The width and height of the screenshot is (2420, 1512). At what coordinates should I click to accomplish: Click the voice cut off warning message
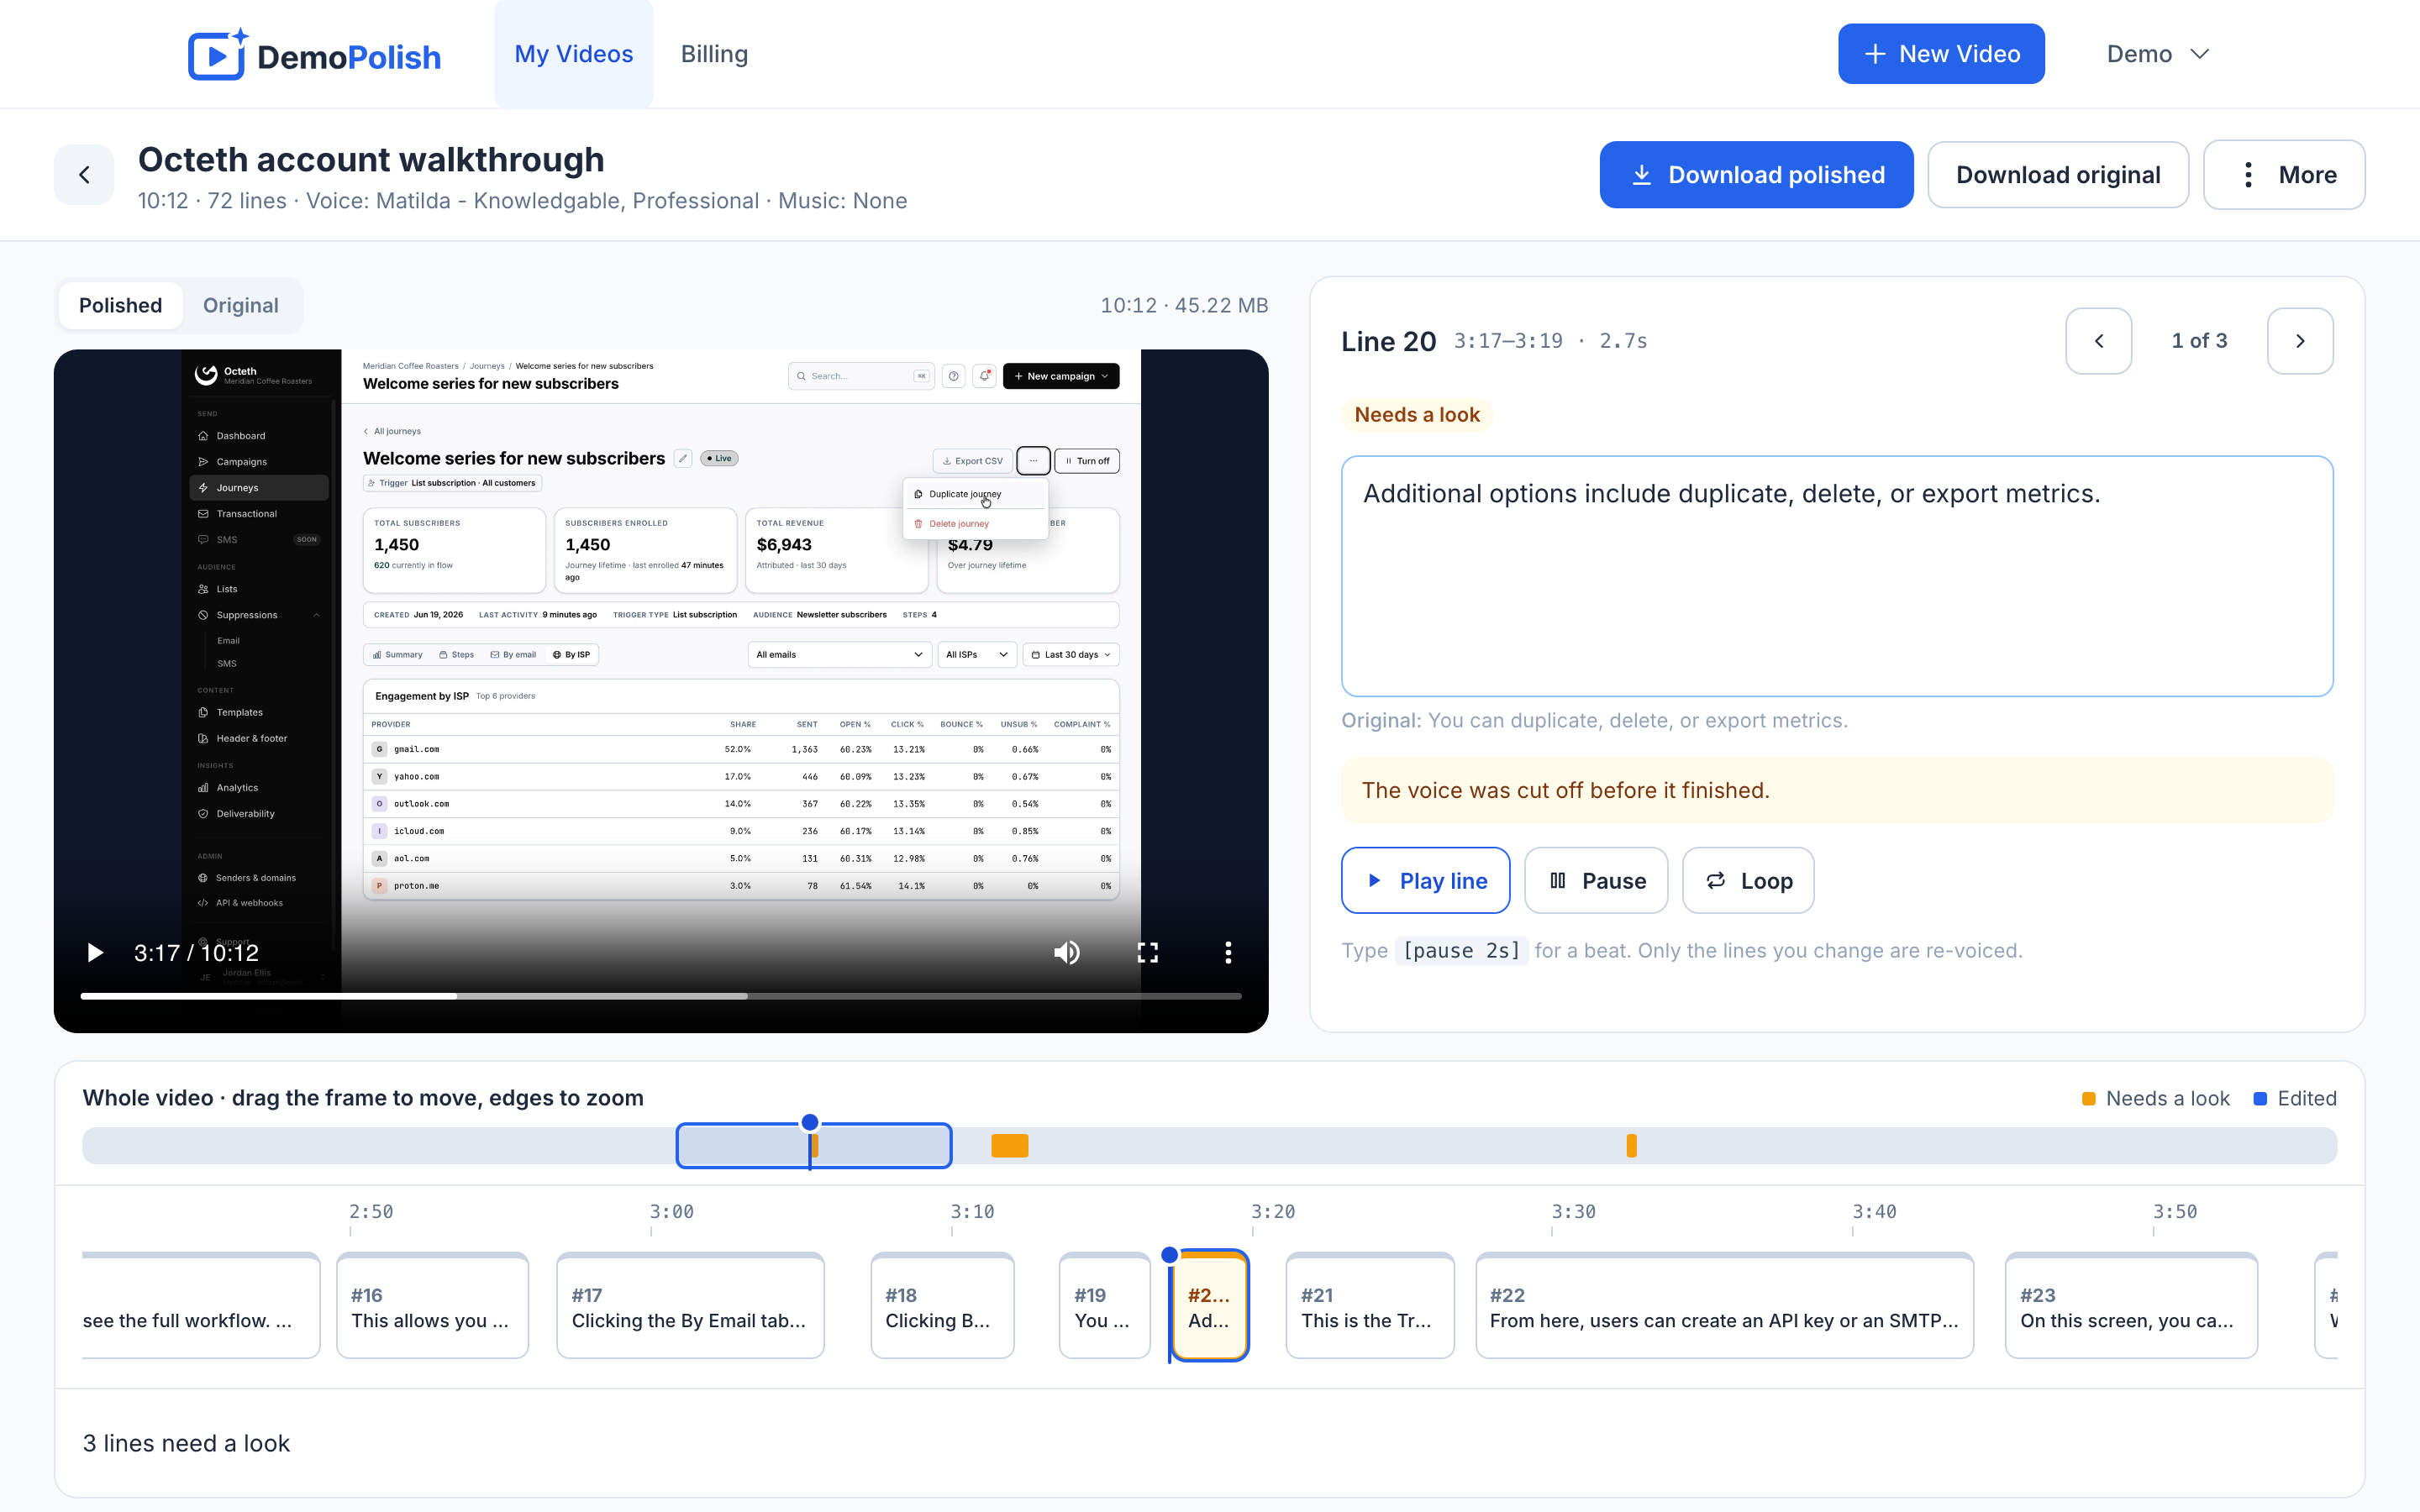(x=1837, y=790)
